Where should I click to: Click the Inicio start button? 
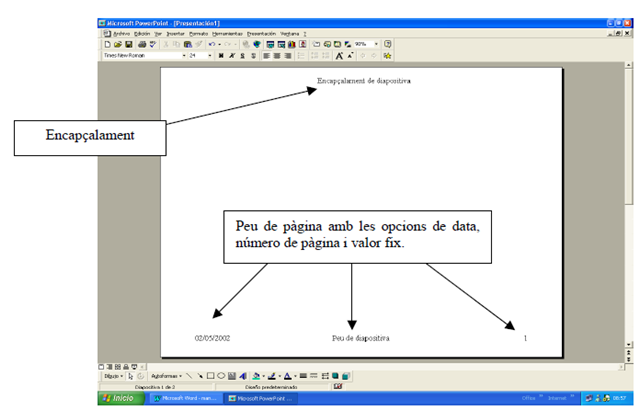point(121,398)
